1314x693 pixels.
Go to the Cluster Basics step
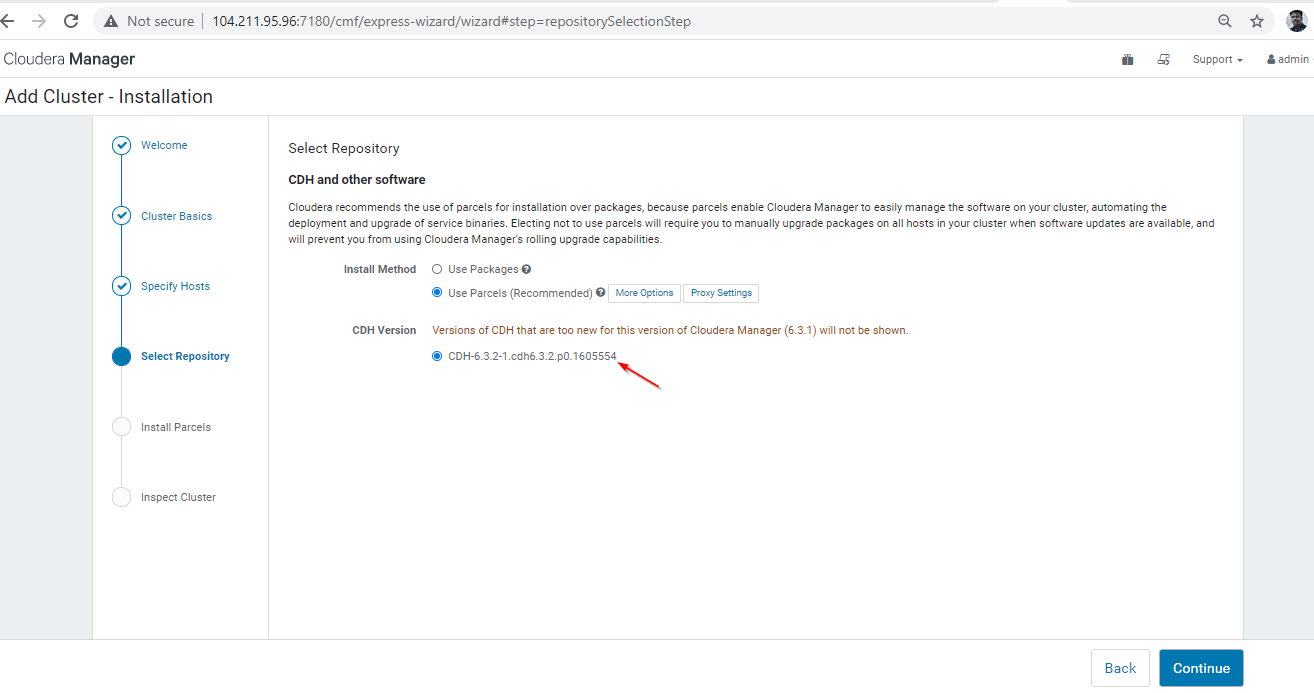(x=176, y=216)
